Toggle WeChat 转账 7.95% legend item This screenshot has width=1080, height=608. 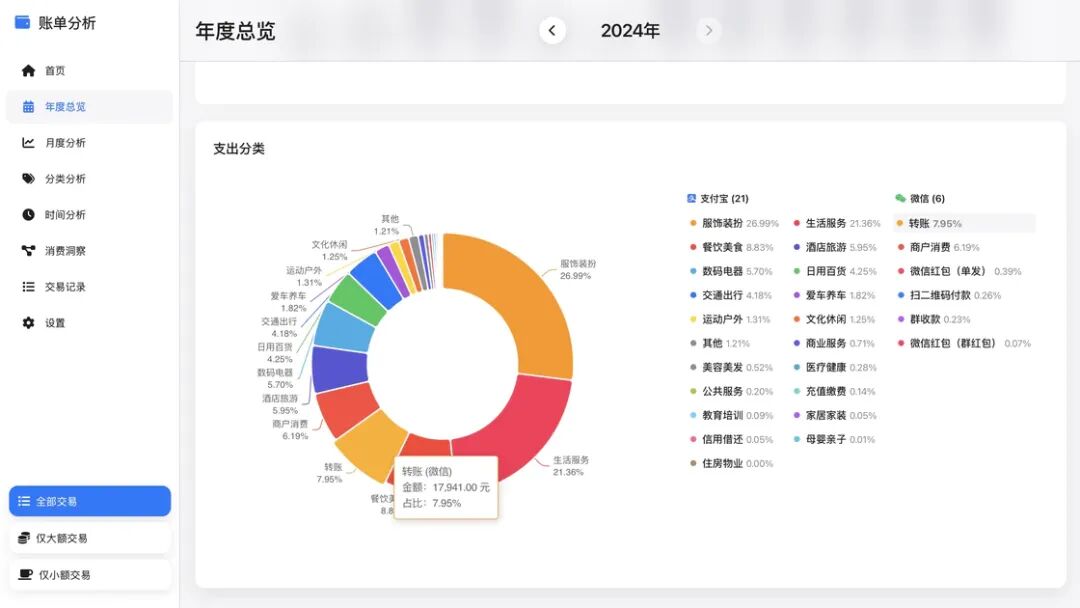click(964, 223)
